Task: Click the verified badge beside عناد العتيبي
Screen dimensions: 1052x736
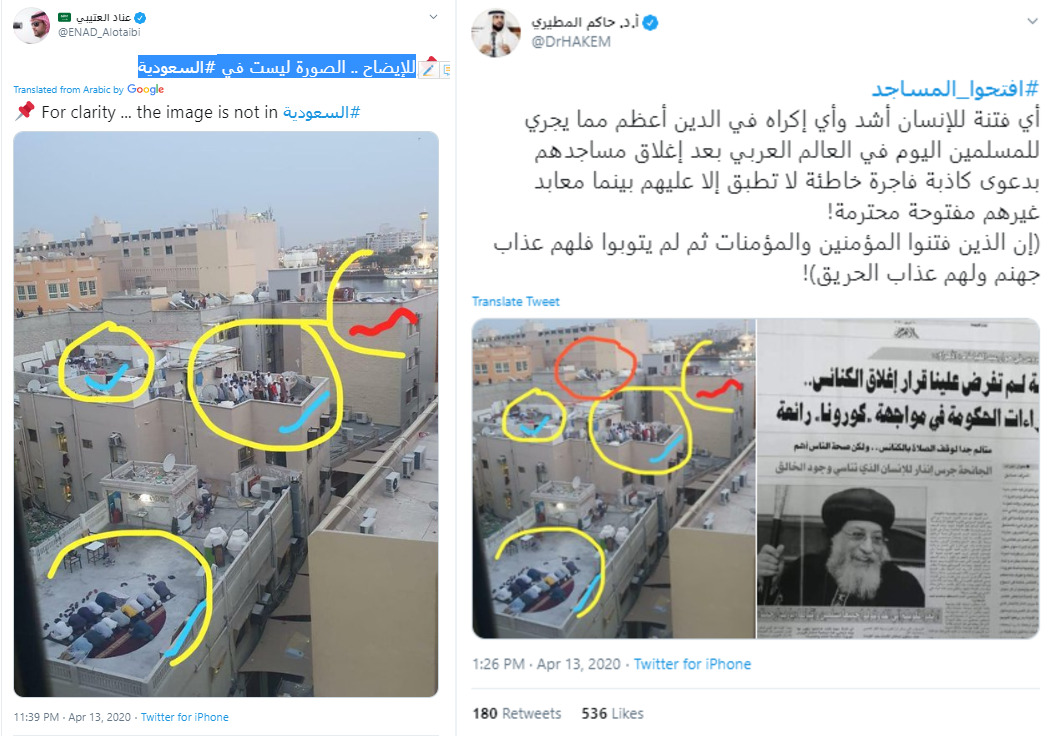Action: pos(140,18)
